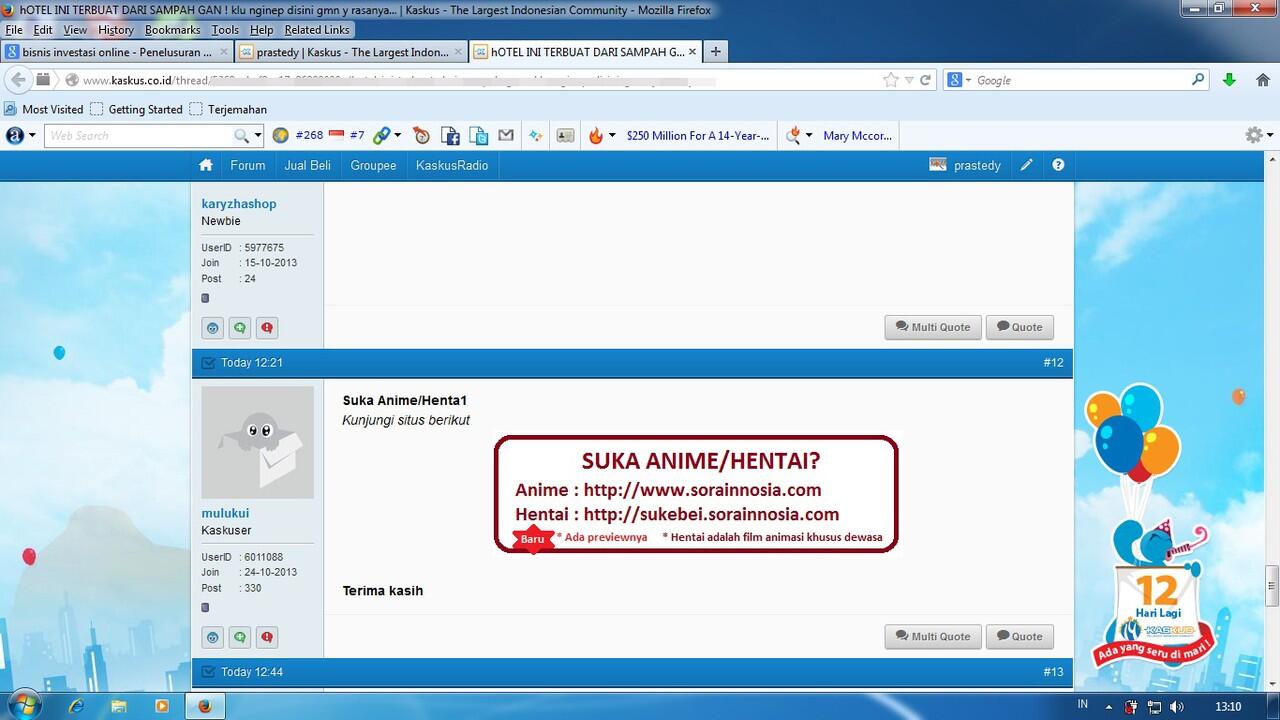This screenshot has width=1280, height=720.
Task: Click Multi Quote on mulukui's post
Action: [933, 636]
